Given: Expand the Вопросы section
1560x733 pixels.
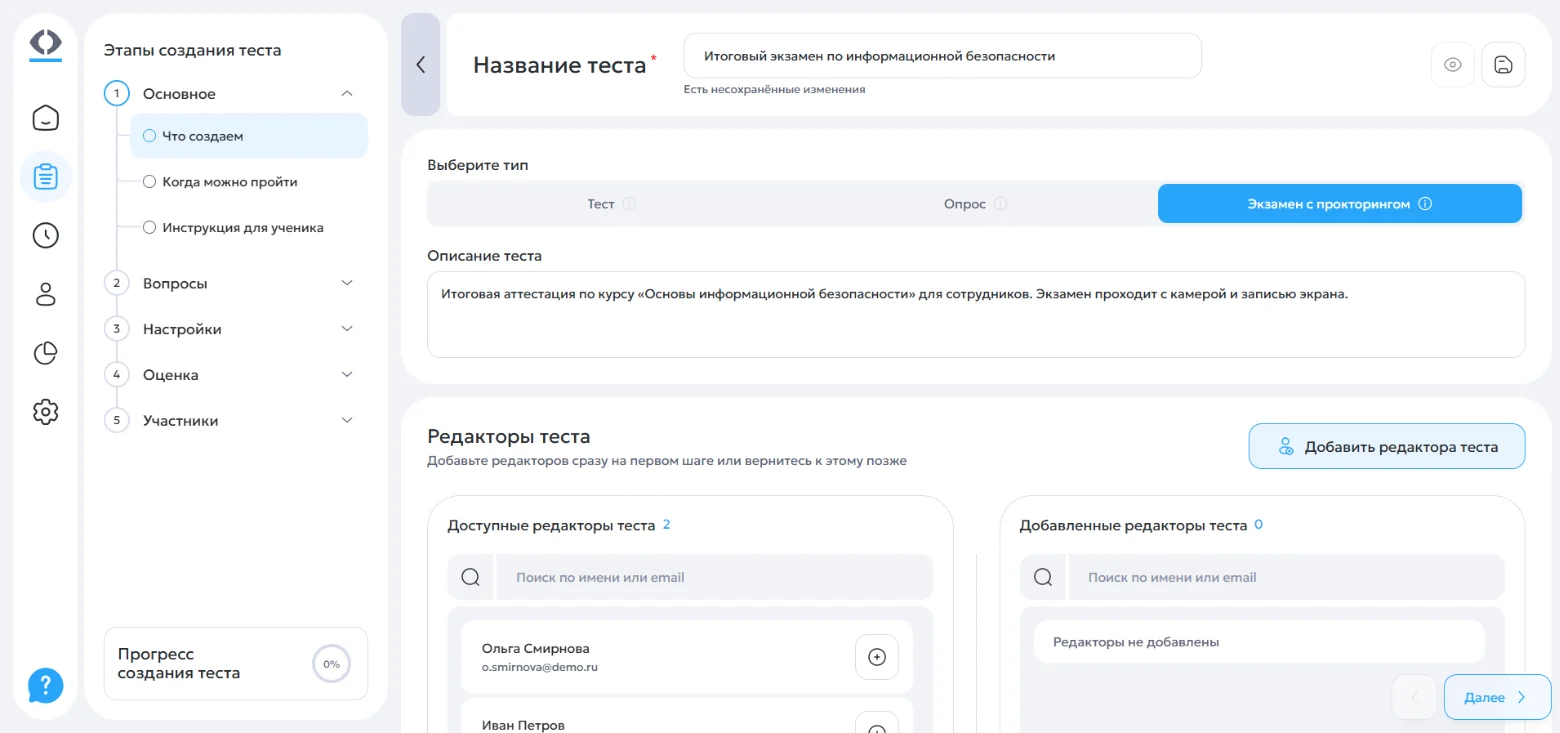Looking at the screenshot, I should [347, 283].
